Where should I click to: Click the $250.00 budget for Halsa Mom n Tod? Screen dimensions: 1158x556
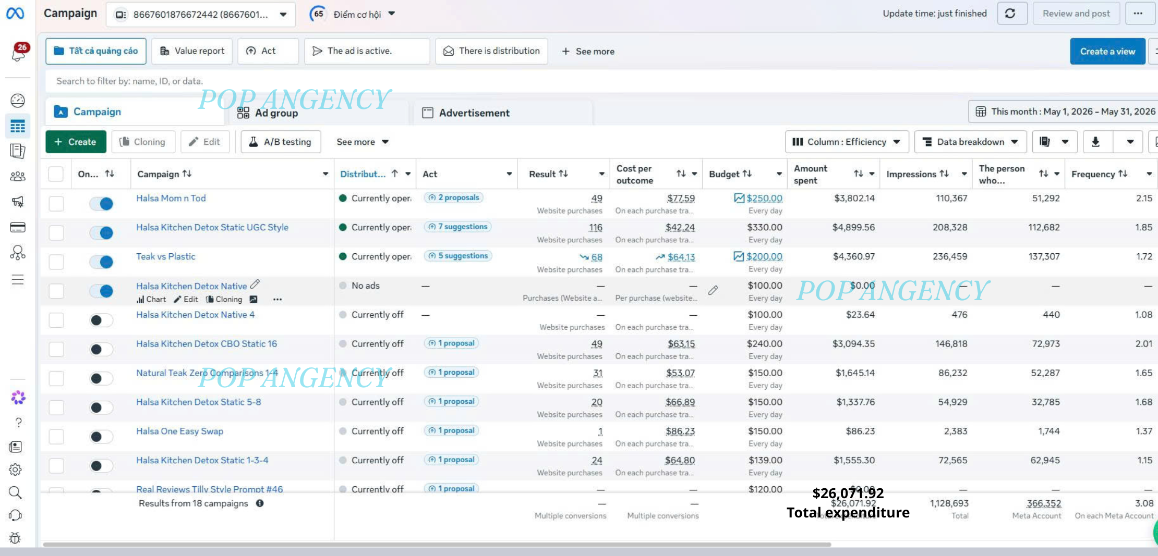[764, 198]
